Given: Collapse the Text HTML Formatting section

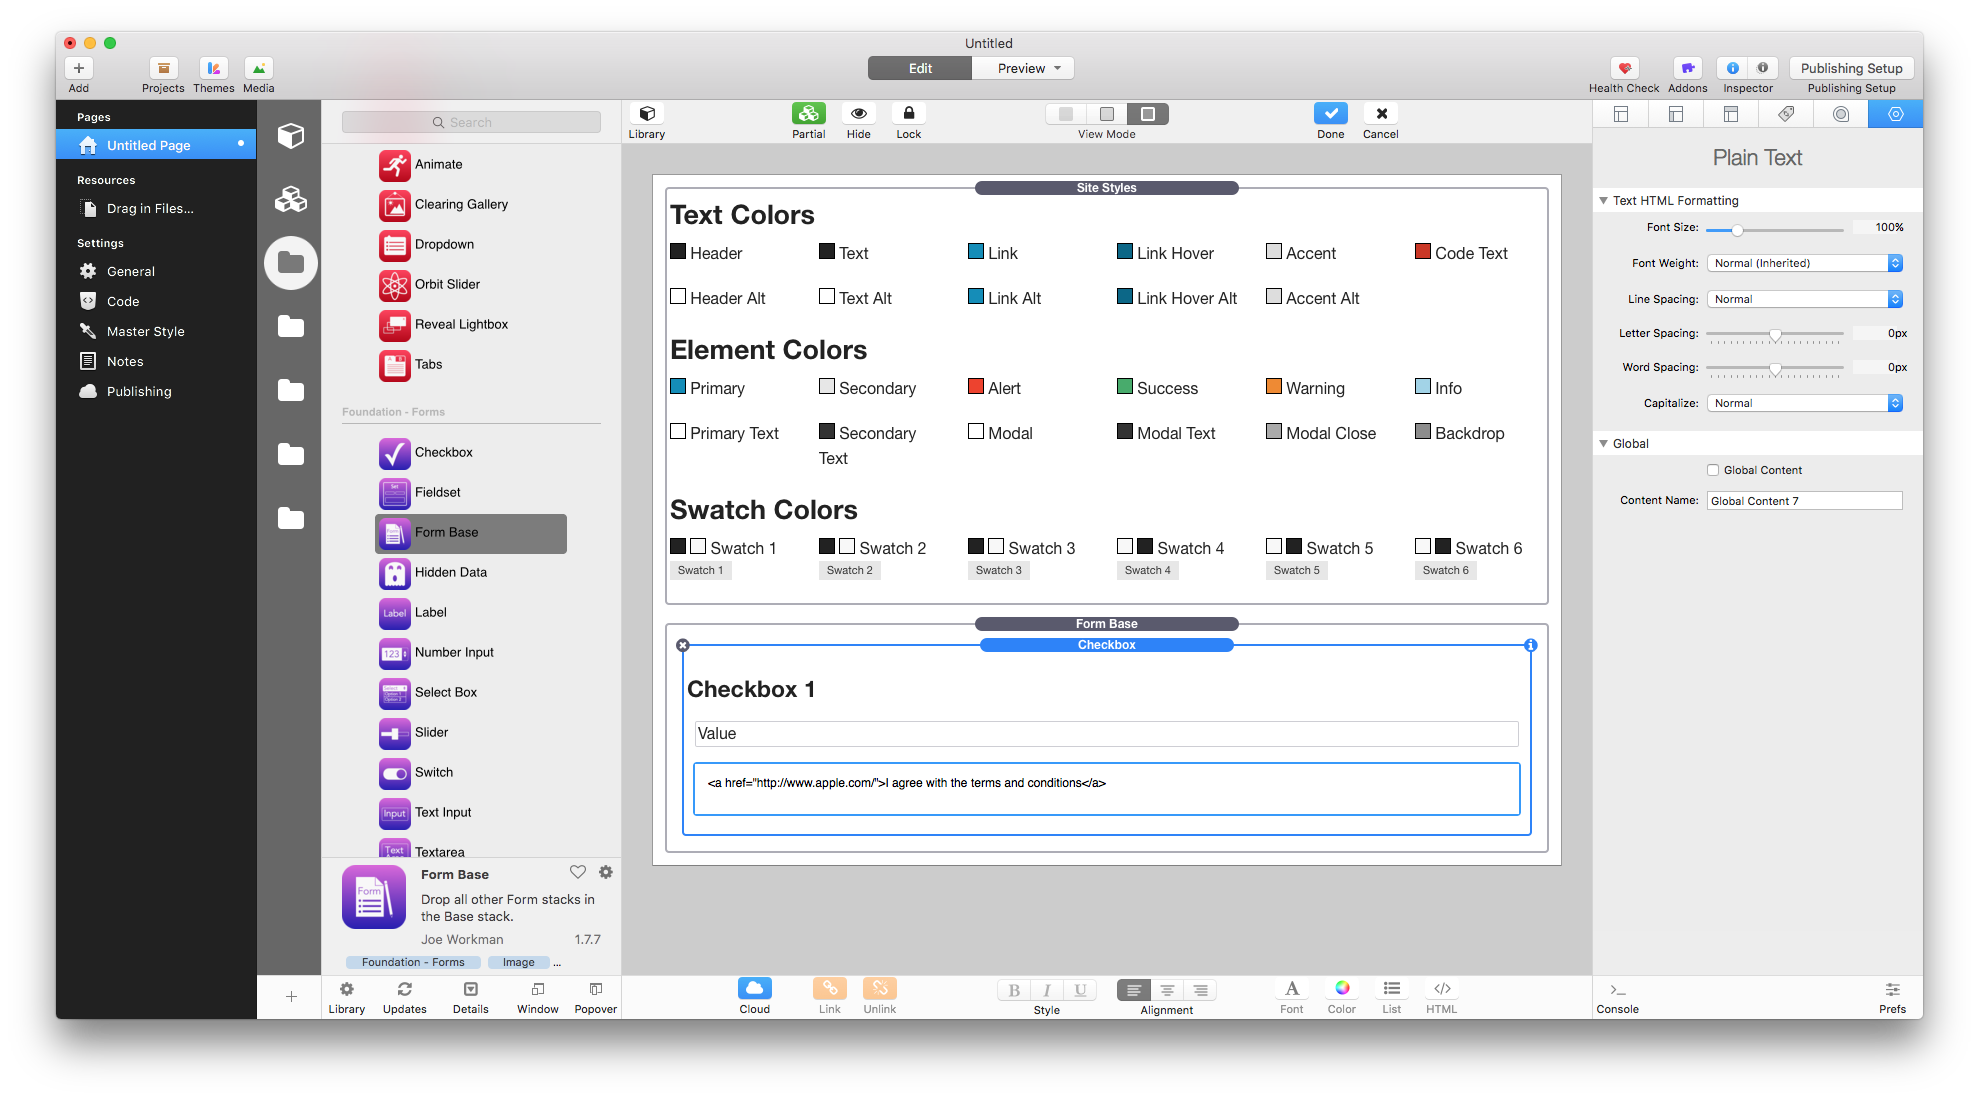Looking at the screenshot, I should [x=1604, y=201].
